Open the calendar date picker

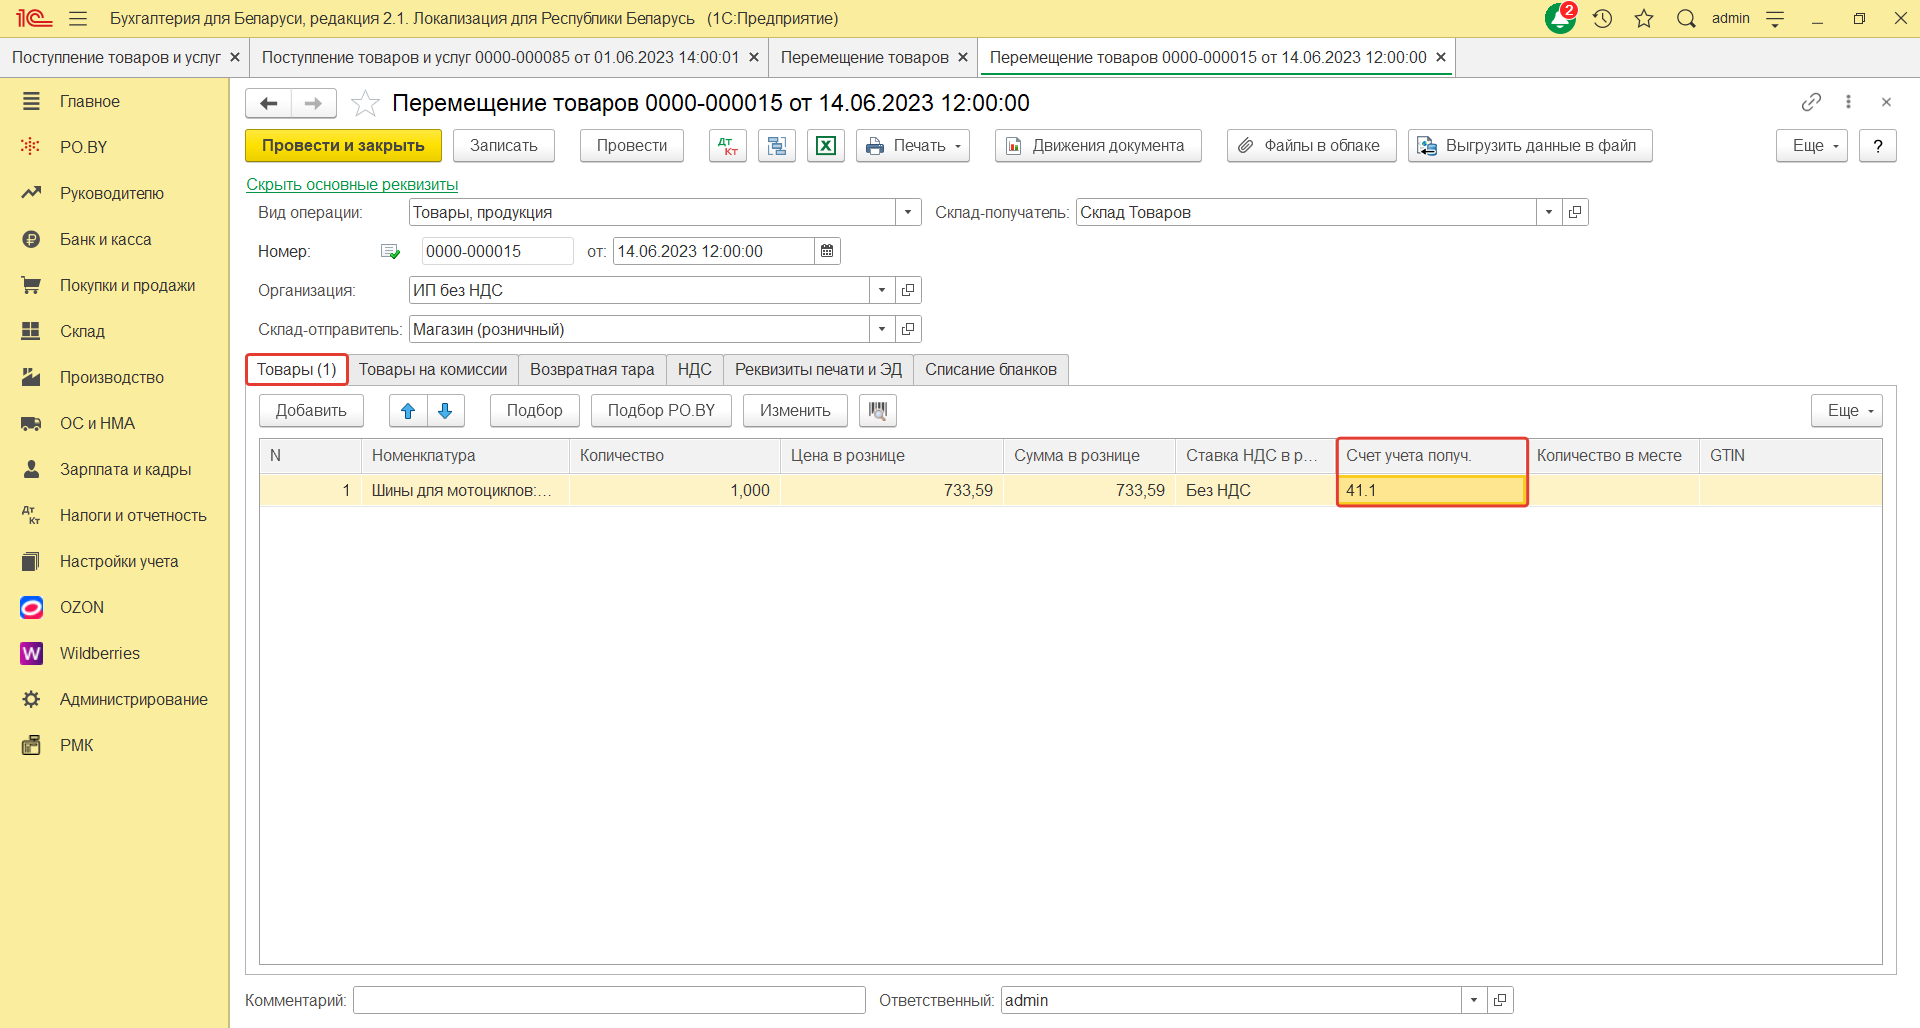pyautogui.click(x=827, y=251)
